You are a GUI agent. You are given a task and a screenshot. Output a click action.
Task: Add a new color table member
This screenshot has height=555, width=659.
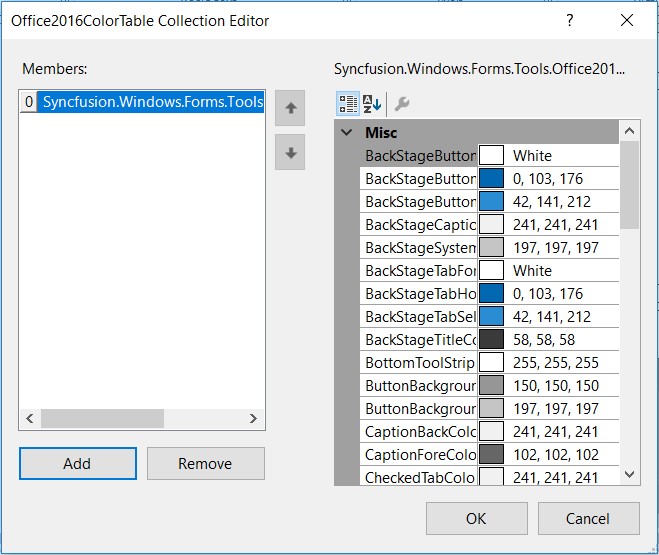coord(78,463)
